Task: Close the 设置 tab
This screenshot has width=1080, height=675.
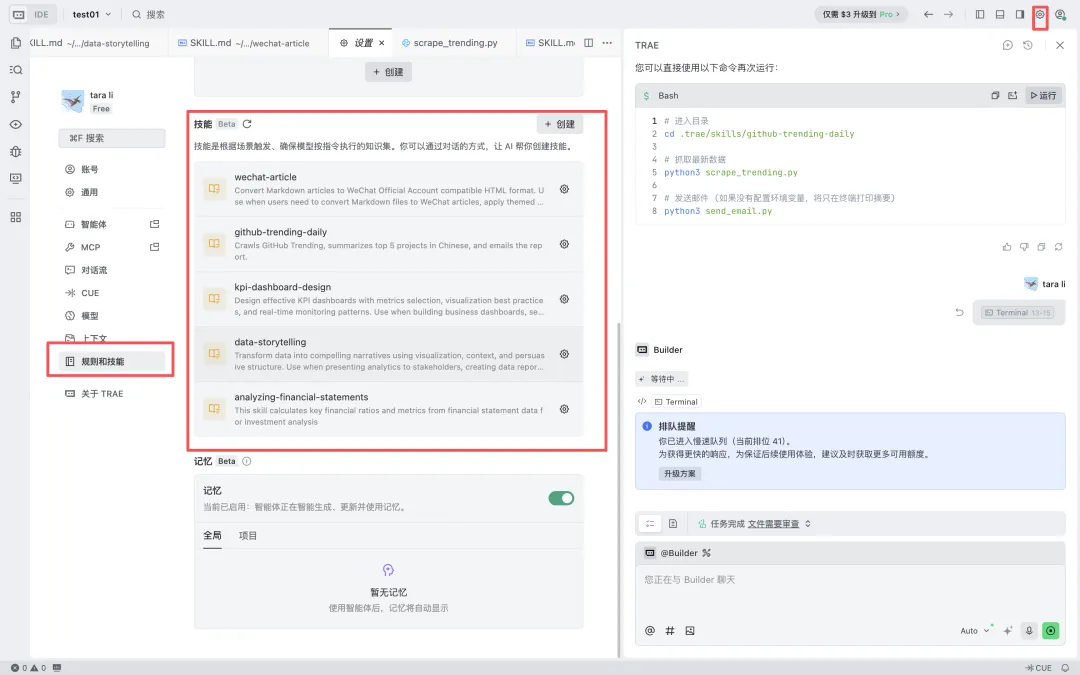Action: pyautogui.click(x=382, y=43)
